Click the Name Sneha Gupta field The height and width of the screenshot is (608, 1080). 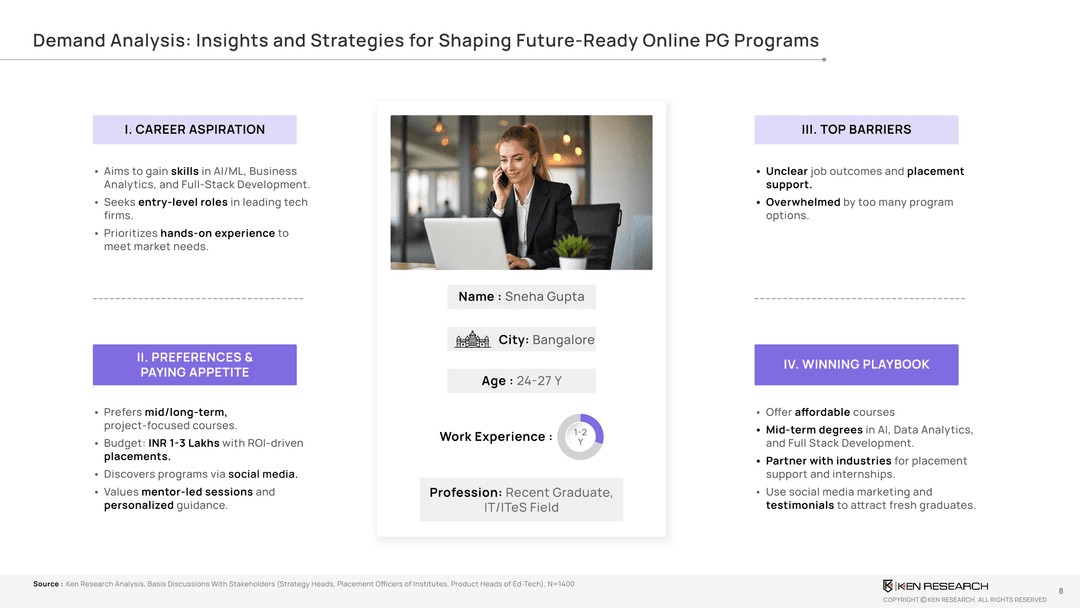click(x=521, y=297)
